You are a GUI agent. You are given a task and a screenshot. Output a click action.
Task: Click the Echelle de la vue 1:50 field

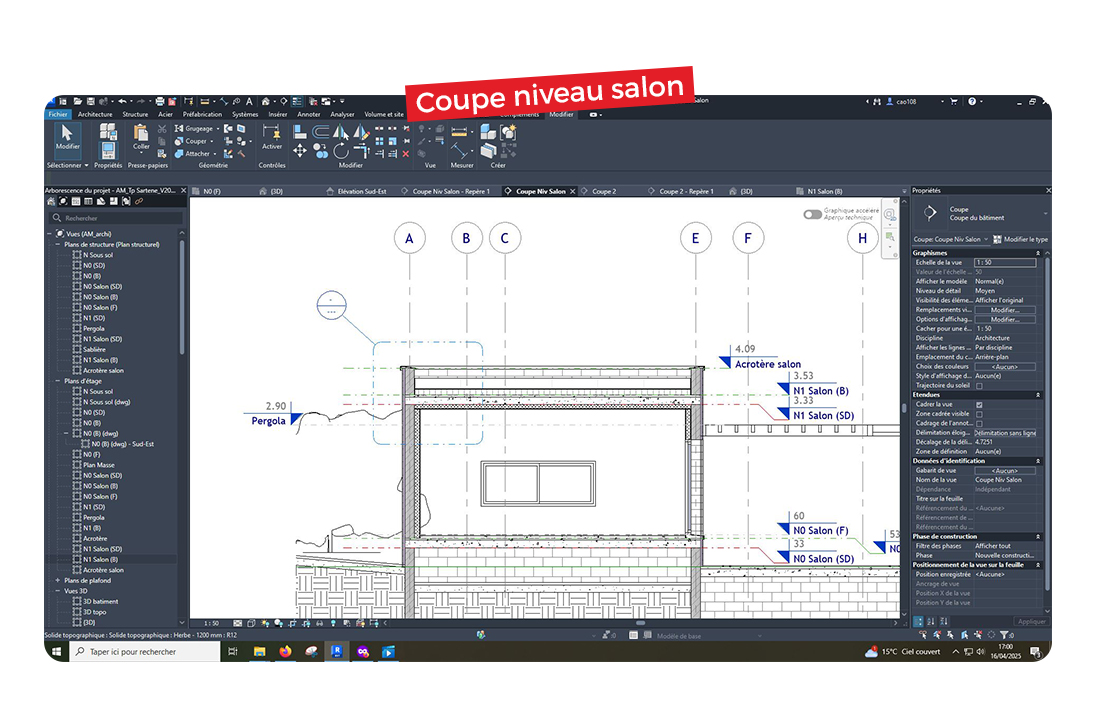click(x=1005, y=262)
